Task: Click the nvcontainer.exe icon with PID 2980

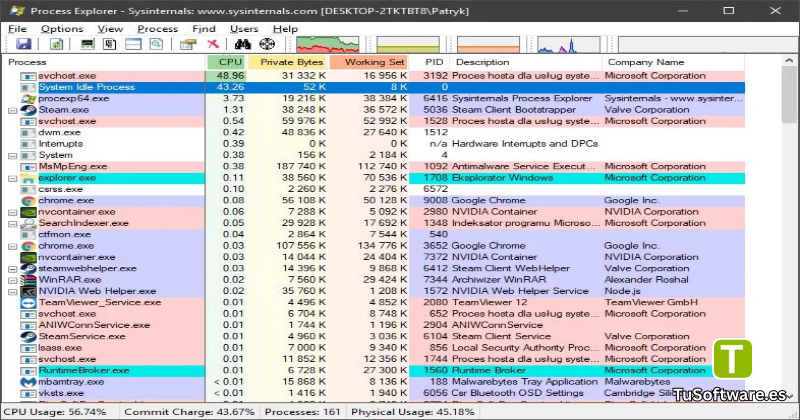Action: (x=28, y=212)
